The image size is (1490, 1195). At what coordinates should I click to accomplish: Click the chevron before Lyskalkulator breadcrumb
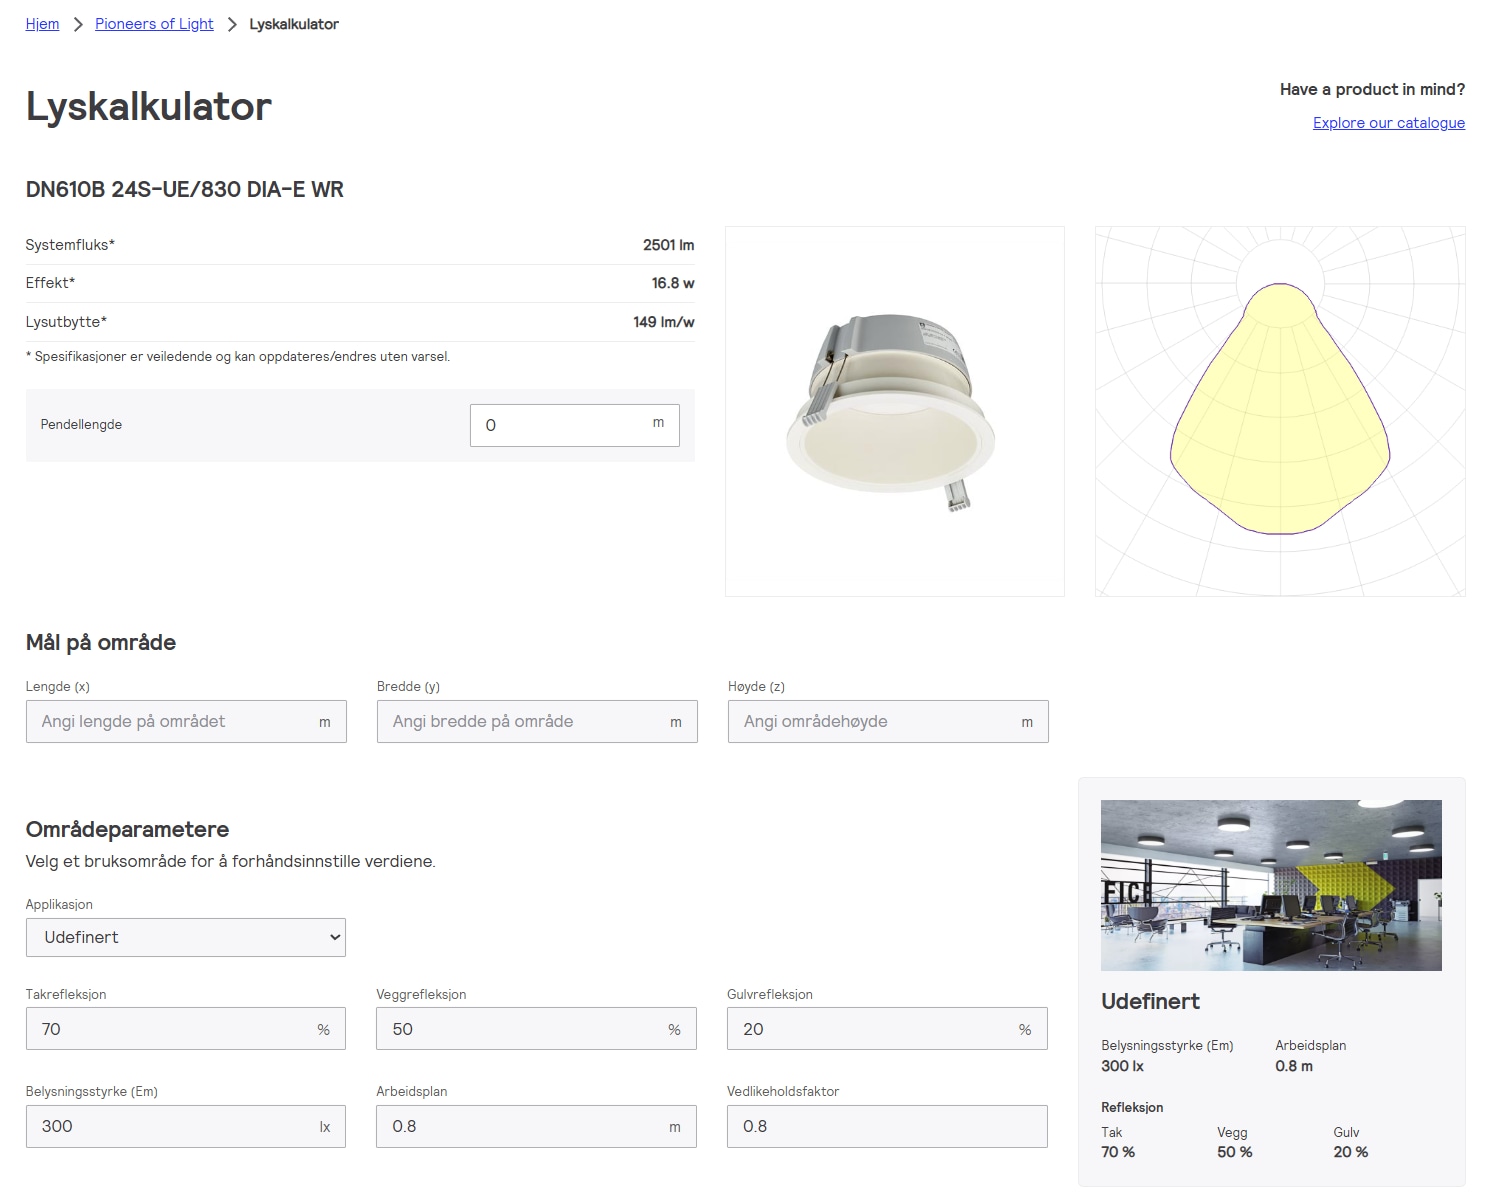pos(232,24)
